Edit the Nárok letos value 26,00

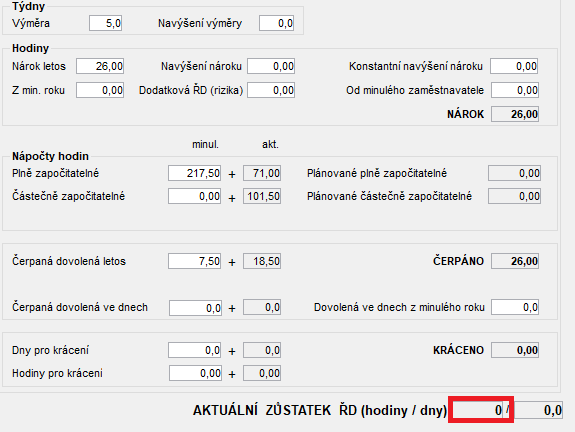[100, 66]
